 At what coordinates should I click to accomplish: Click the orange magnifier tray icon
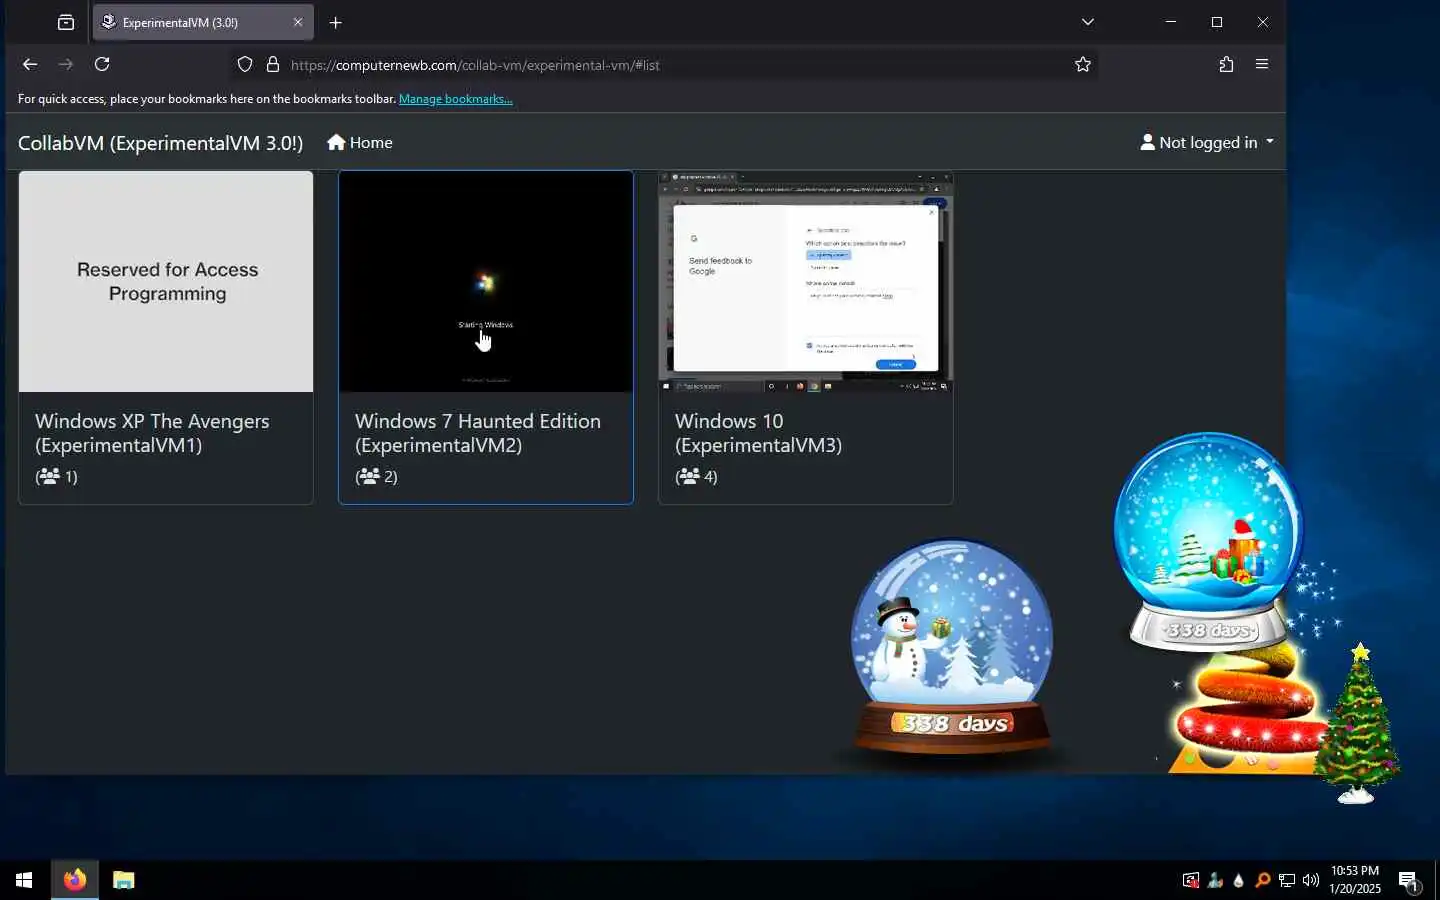[x=1262, y=880]
